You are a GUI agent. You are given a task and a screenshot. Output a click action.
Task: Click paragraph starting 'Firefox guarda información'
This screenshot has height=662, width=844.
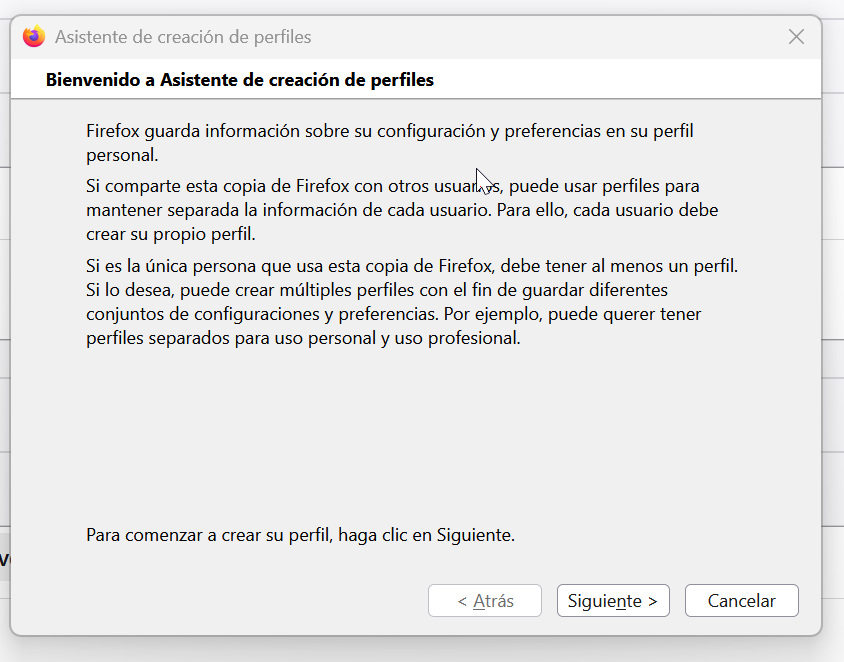390,143
